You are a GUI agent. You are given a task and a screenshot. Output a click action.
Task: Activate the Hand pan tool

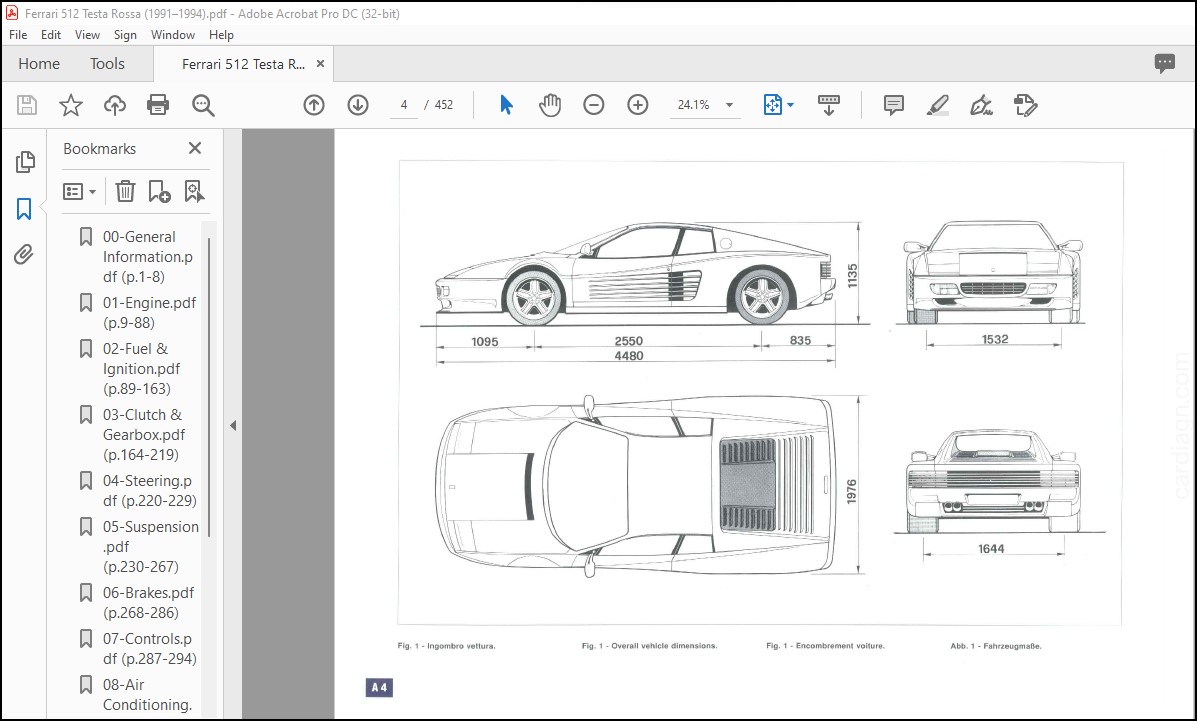[550, 105]
